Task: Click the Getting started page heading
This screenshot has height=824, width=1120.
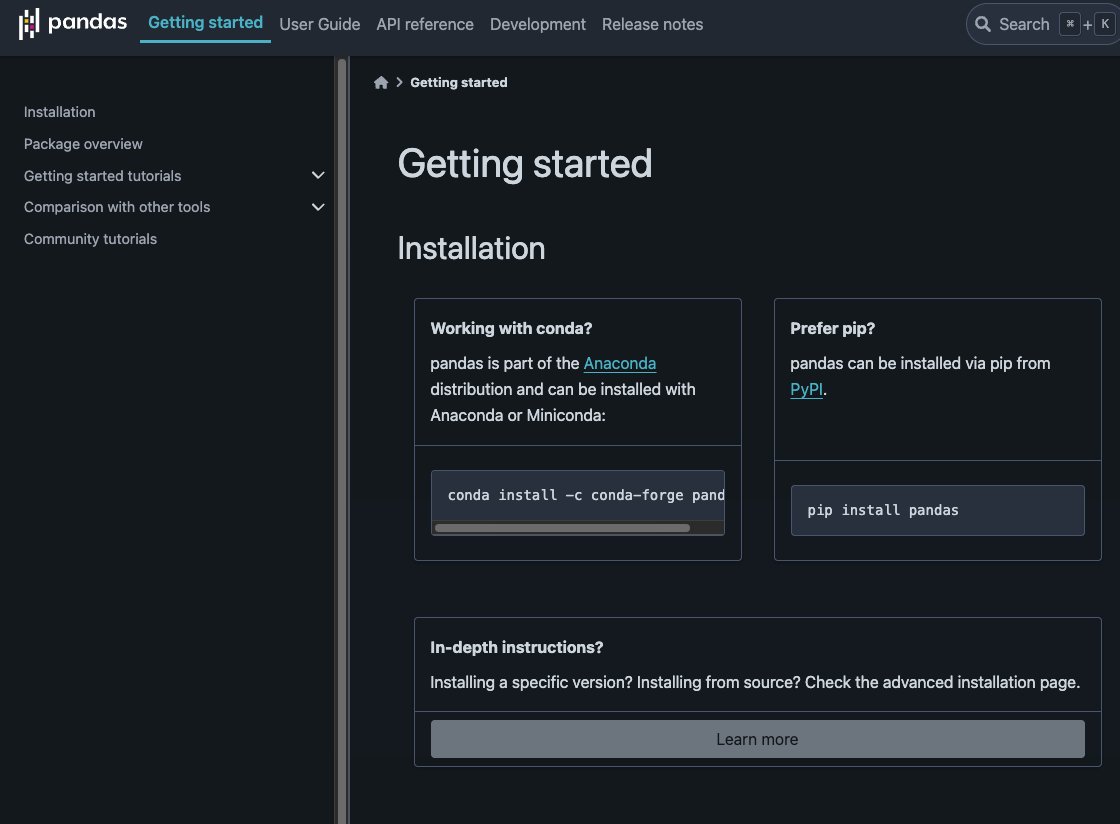Action: [x=525, y=164]
